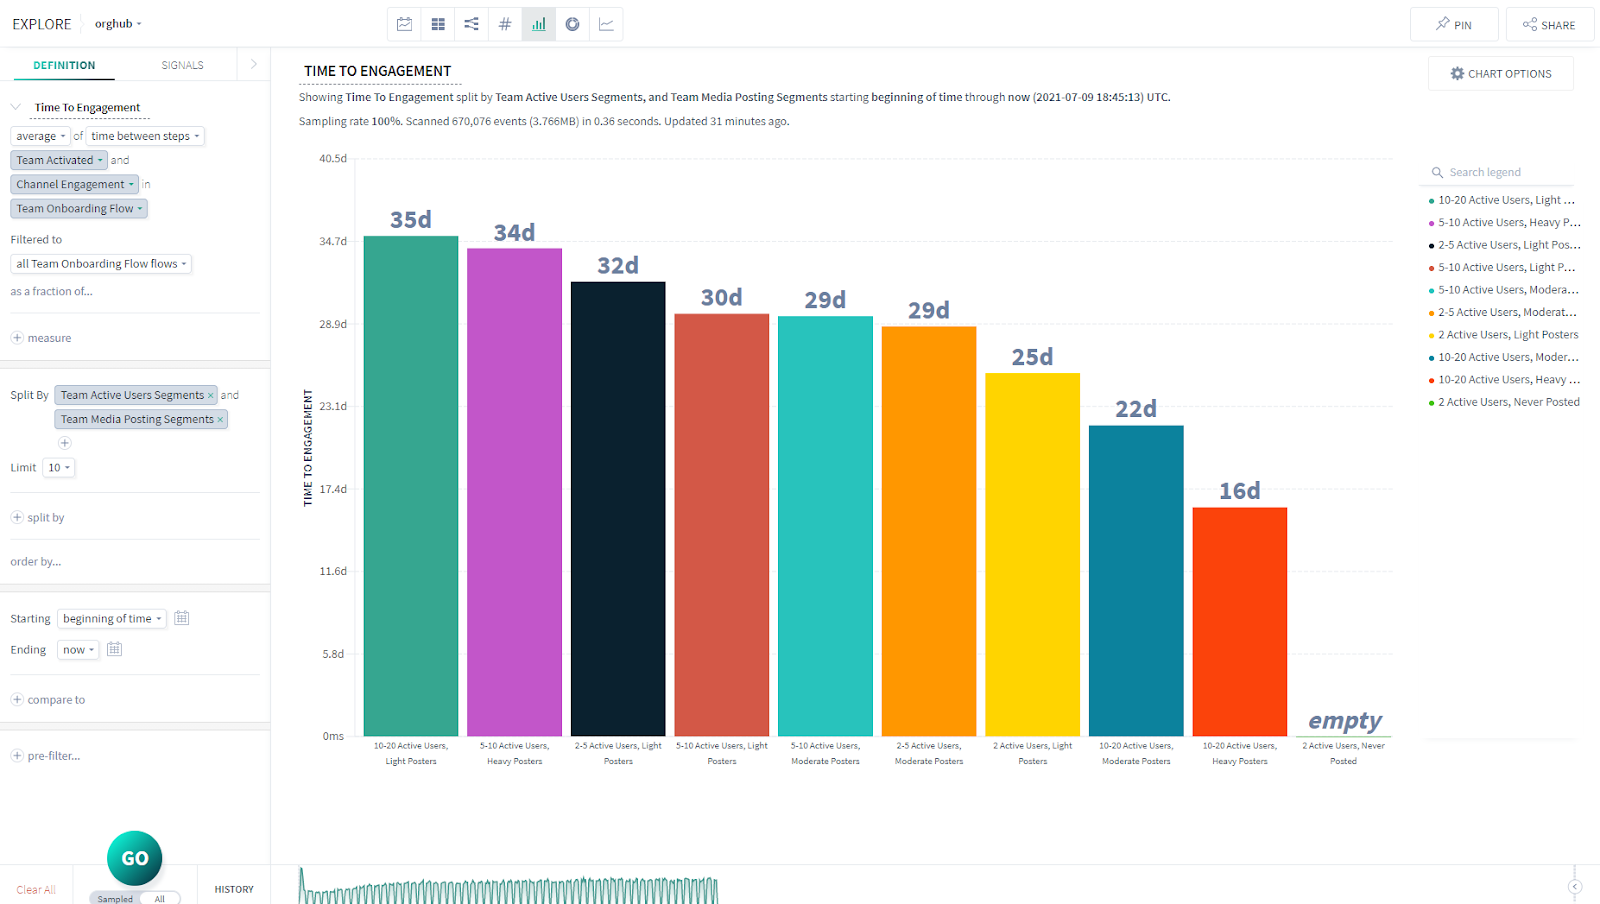Image resolution: width=1600 pixels, height=904 pixels.
Task: Open the History tab
Action: [234, 889]
